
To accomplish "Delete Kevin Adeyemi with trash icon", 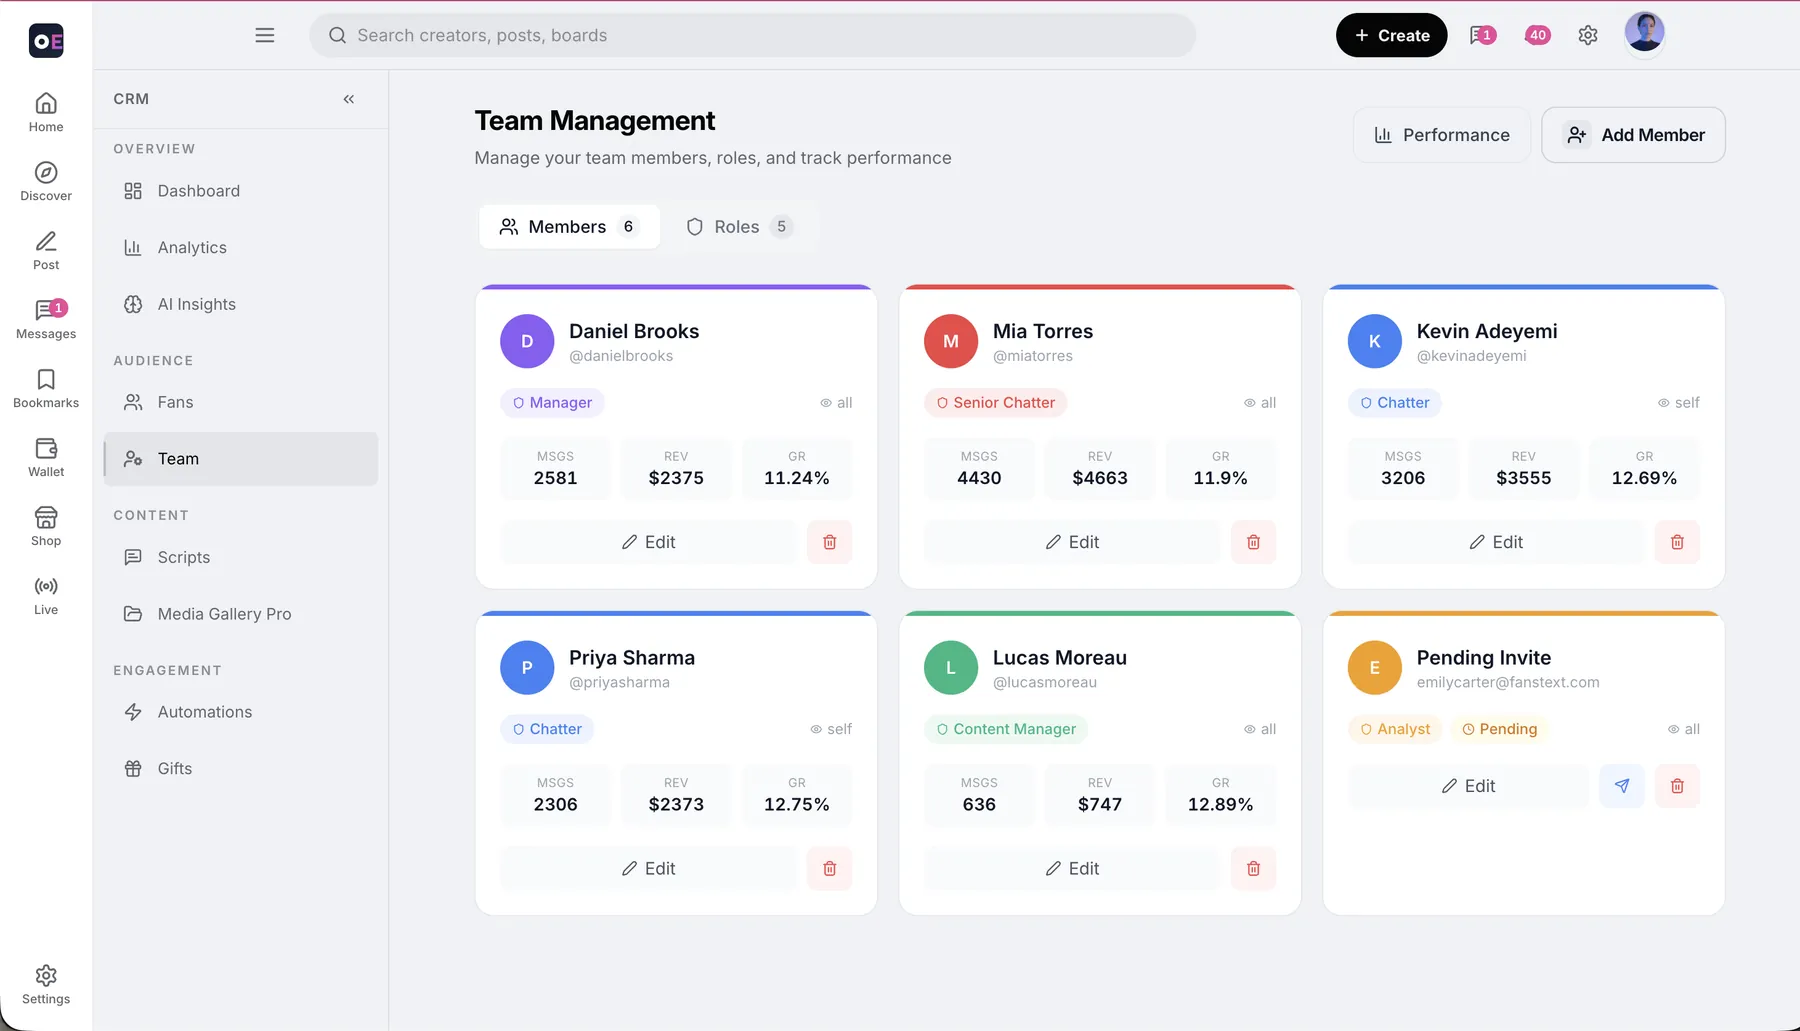I will point(1677,542).
